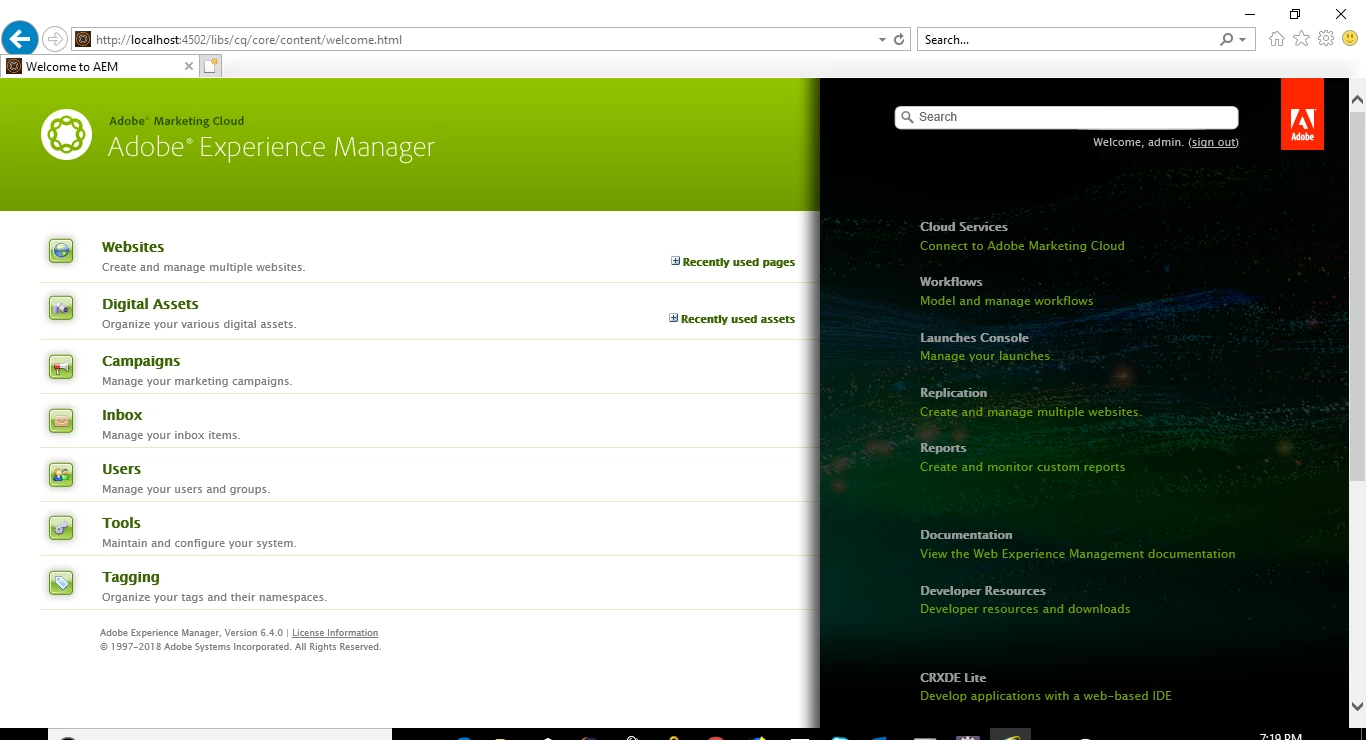Click View the Web Experience Management documentation
The width and height of the screenshot is (1366, 740).
[x=1078, y=554]
